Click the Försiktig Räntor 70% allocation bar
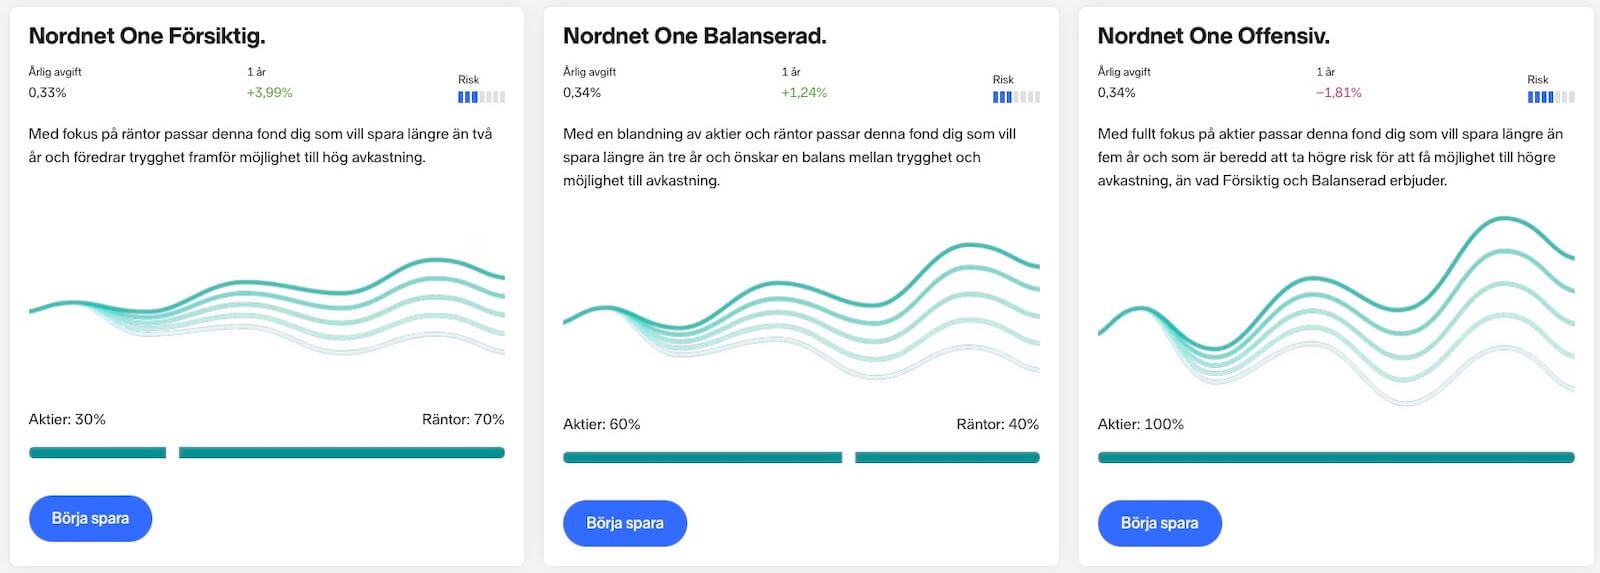The height and width of the screenshot is (573, 1600). point(342,453)
